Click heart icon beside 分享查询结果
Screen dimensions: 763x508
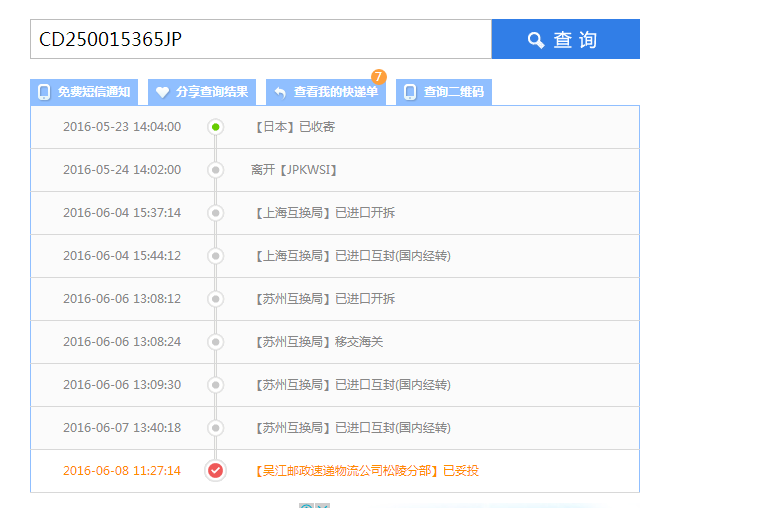click(162, 92)
